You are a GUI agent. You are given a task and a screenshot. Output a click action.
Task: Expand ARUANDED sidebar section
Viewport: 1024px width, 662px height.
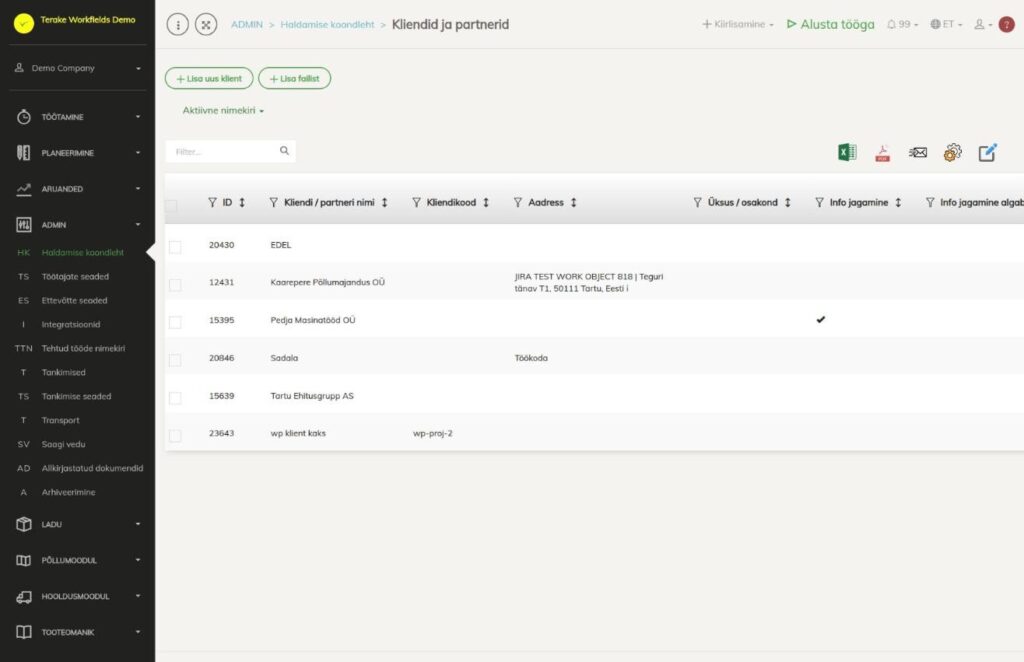point(77,189)
